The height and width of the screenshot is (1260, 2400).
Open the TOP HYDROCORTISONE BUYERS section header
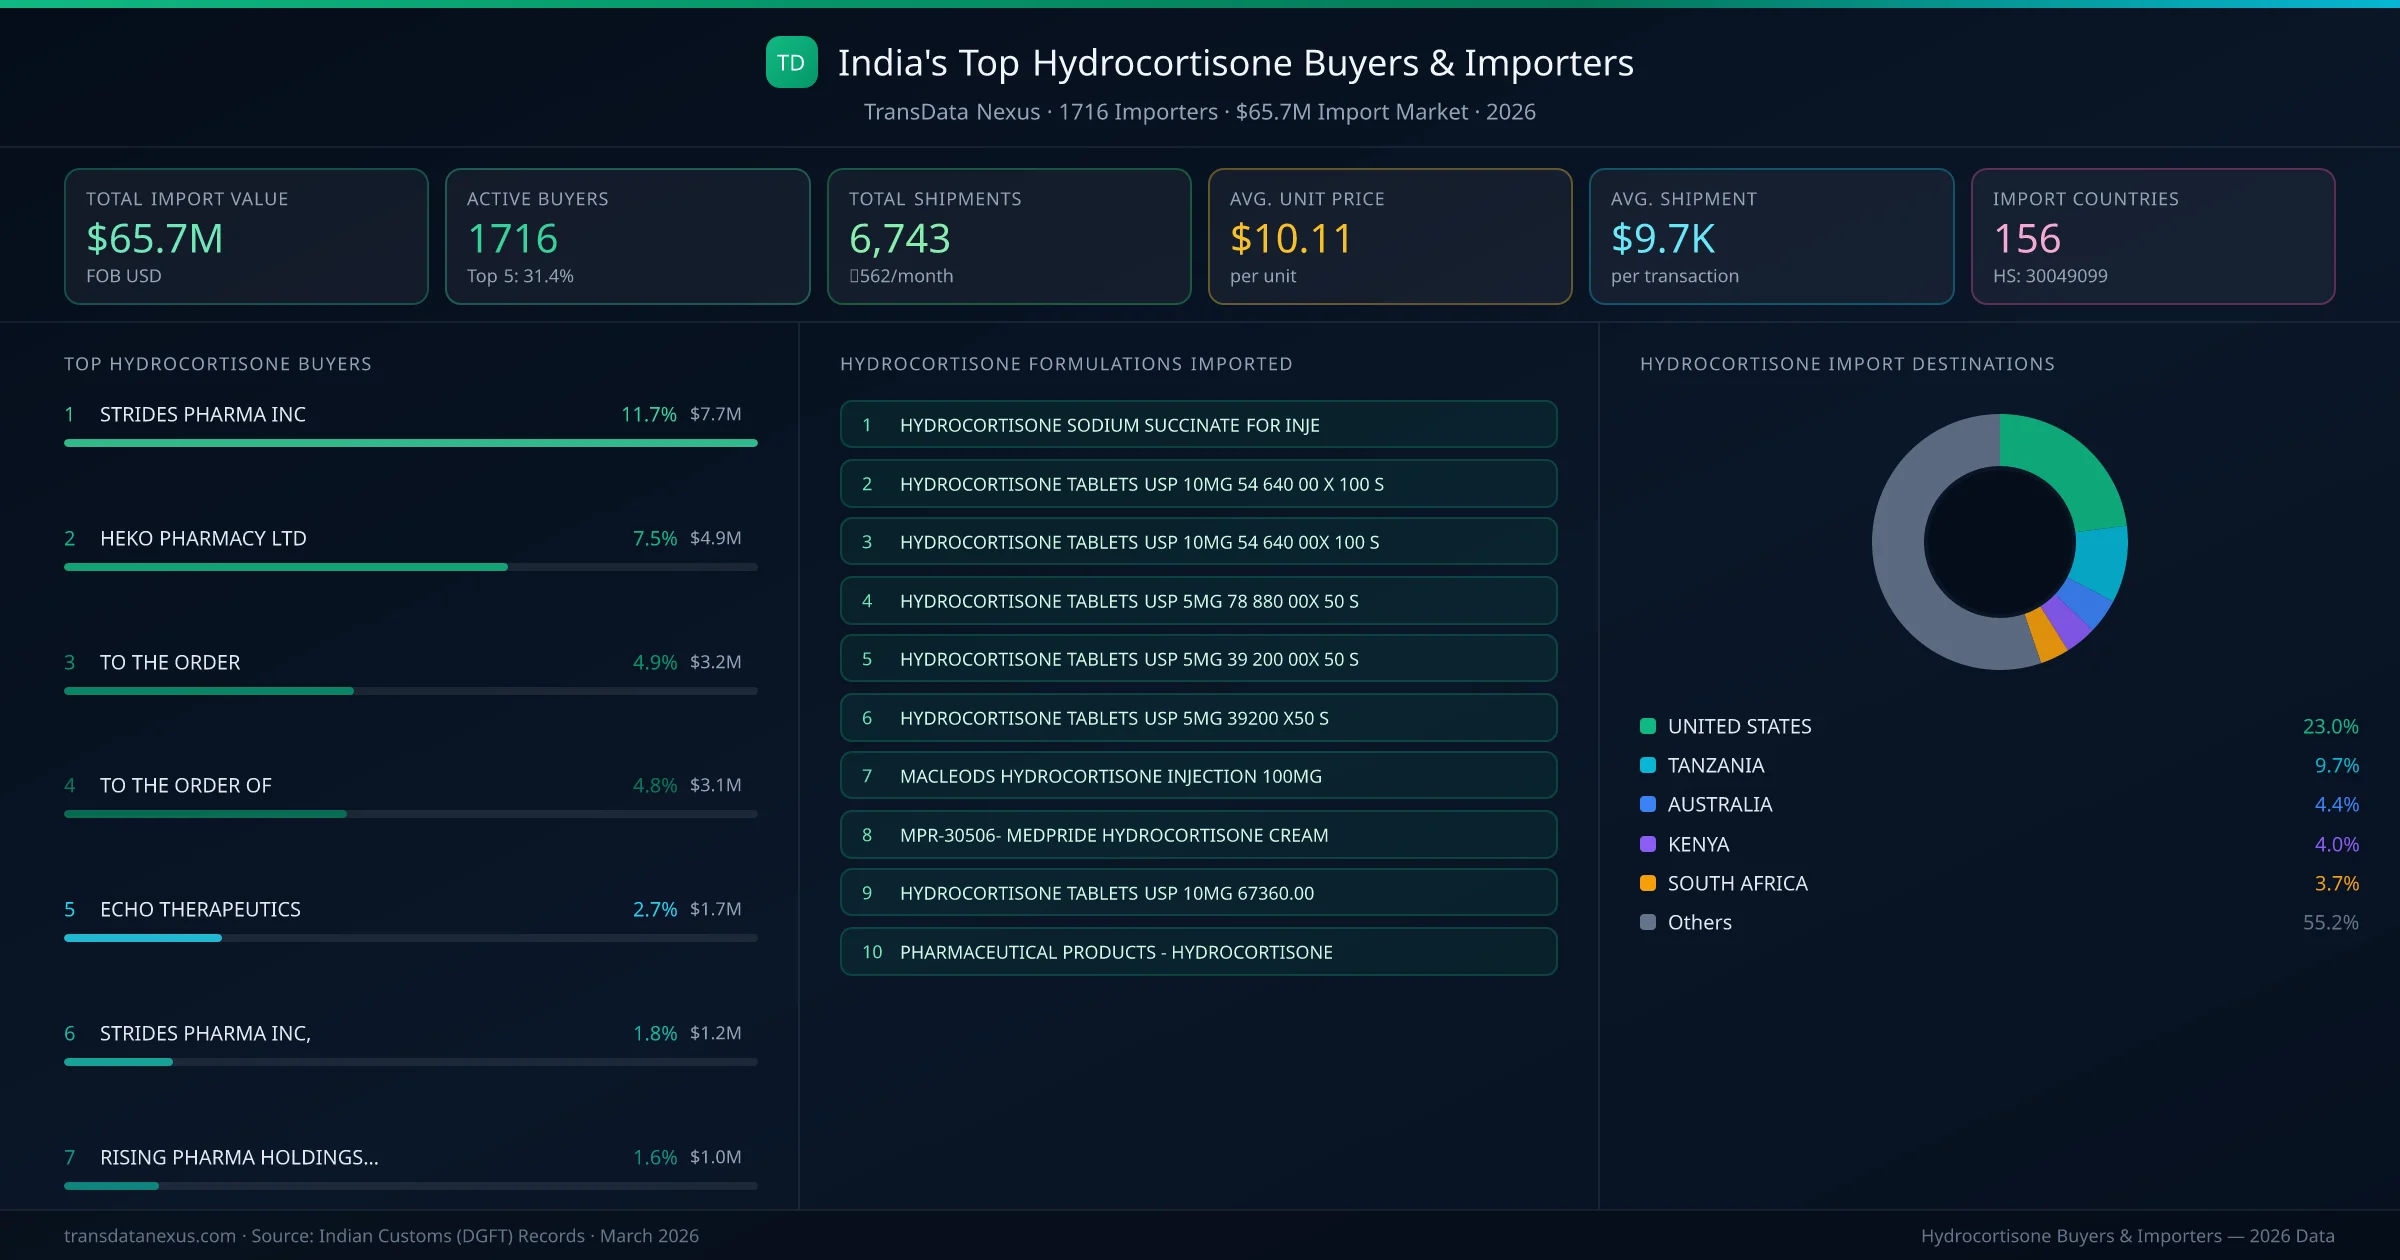pos(217,364)
